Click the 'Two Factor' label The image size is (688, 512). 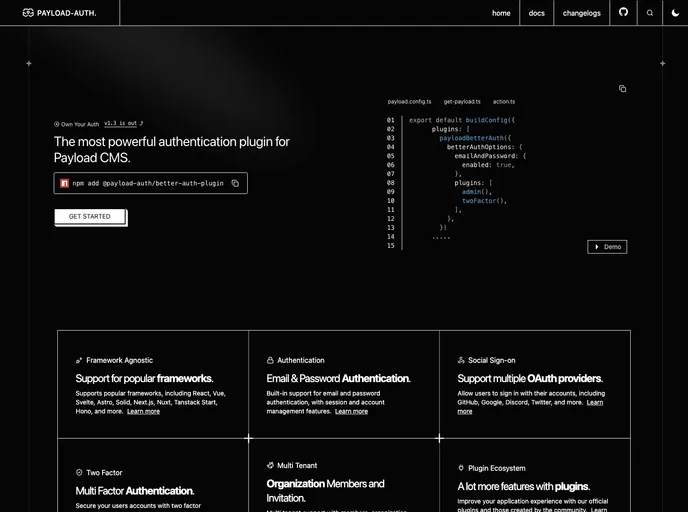coord(104,473)
